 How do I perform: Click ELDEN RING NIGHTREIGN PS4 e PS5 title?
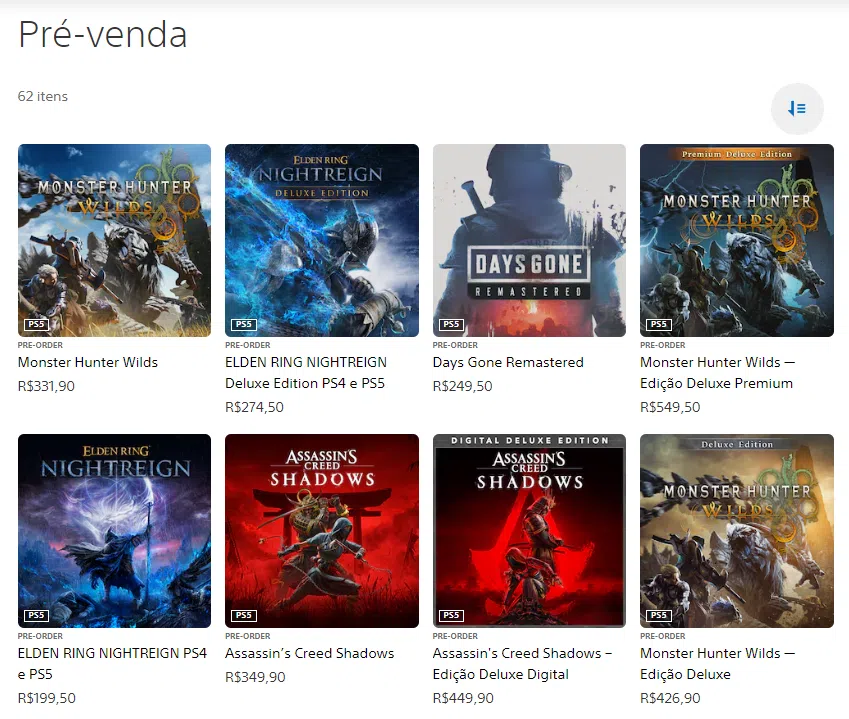[113, 664]
